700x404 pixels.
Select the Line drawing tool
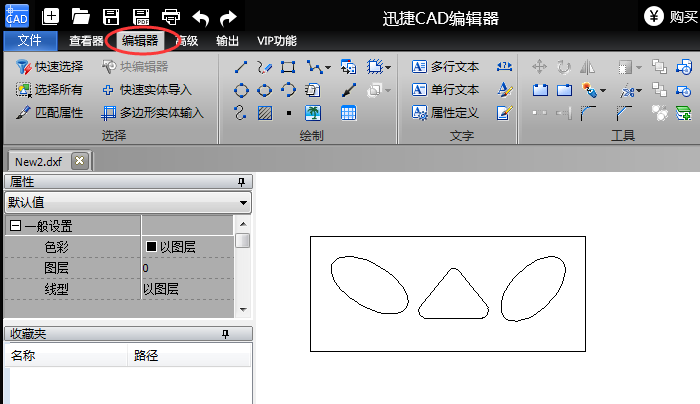(x=240, y=67)
